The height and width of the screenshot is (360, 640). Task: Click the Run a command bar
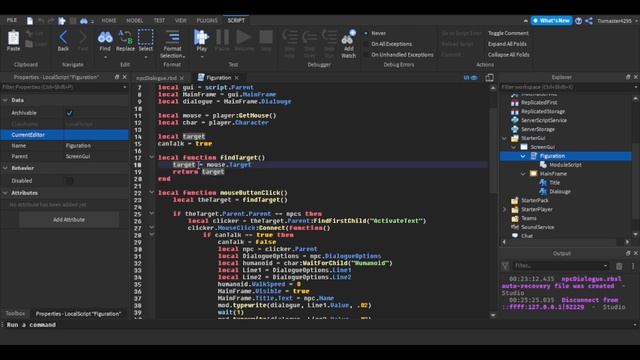318,325
